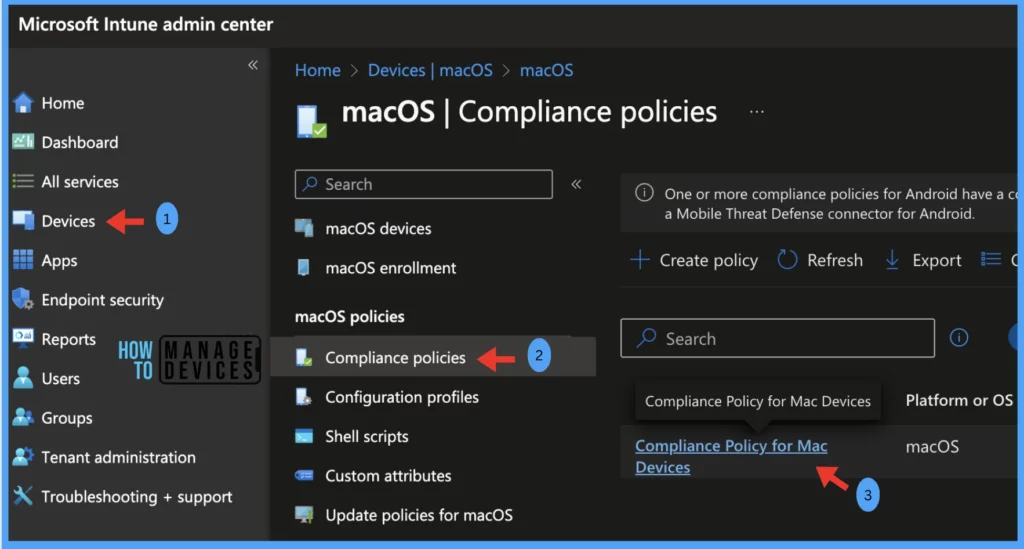Click the Android compliance info banner
The image size is (1024, 549).
coord(818,203)
